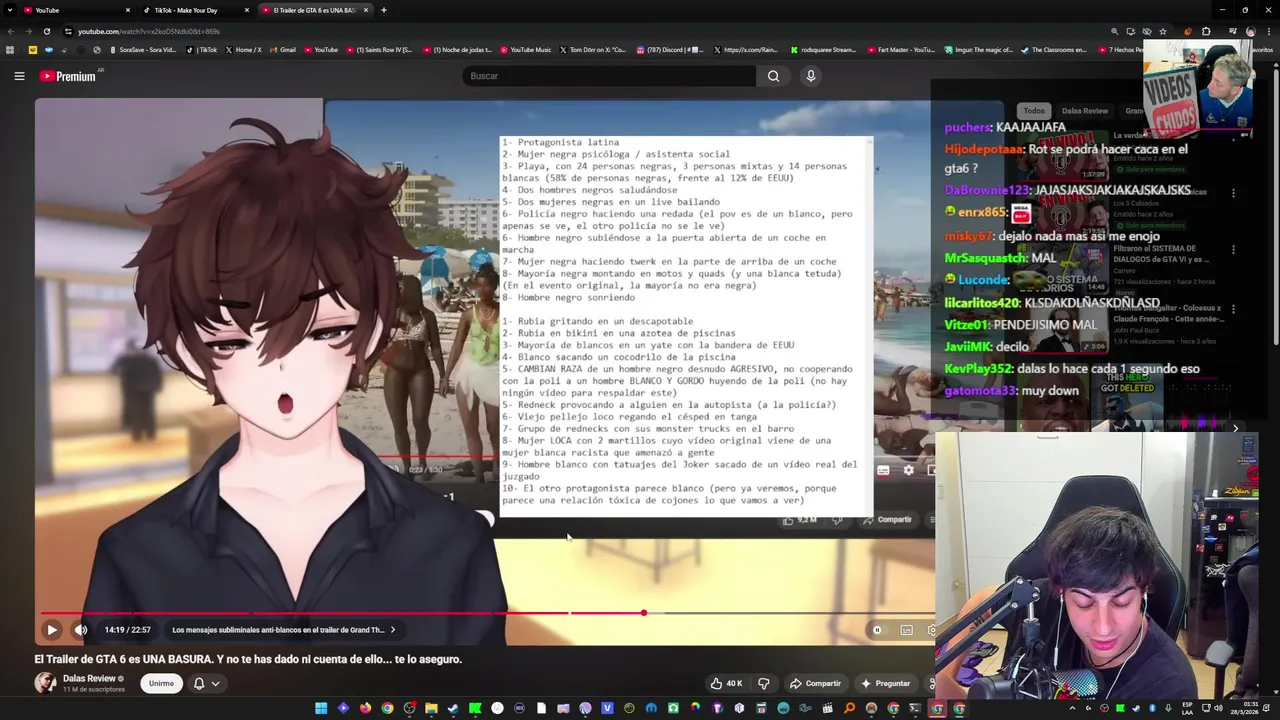Start voice search with the microphone
The height and width of the screenshot is (720, 1280).
[811, 76]
